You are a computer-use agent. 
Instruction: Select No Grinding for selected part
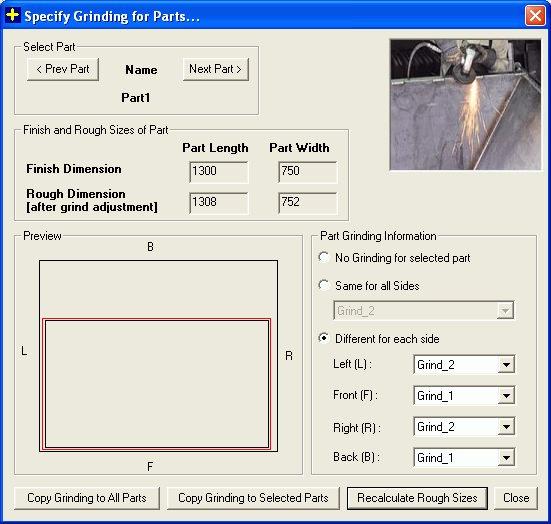(395, 258)
